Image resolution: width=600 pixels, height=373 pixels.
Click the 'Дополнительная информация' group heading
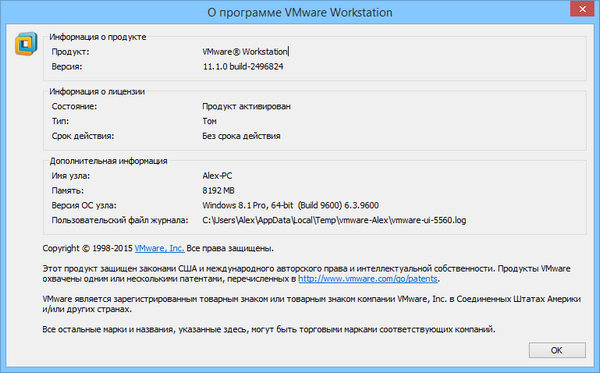(x=108, y=161)
